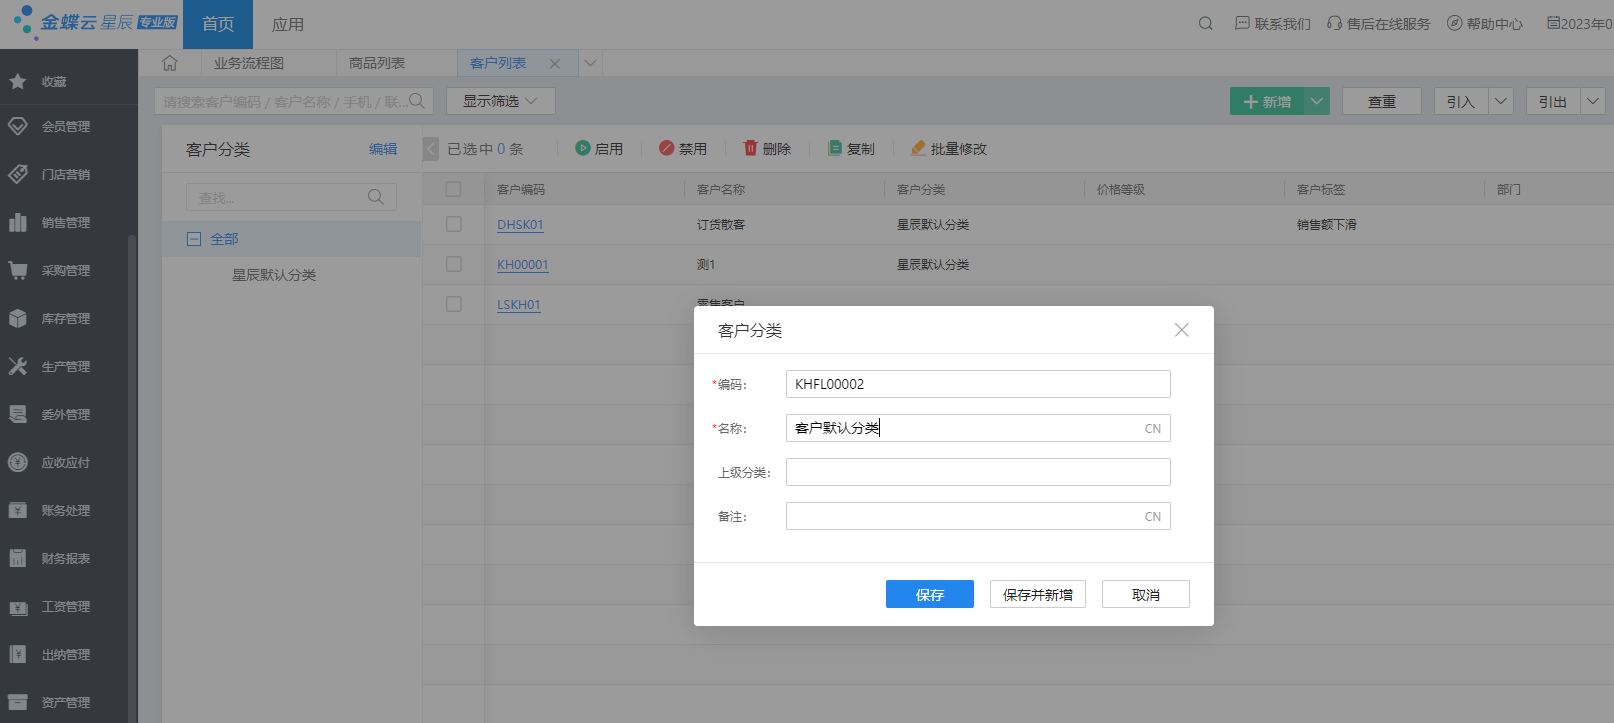Click the top search magnifier icon
The width and height of the screenshot is (1614, 723).
(1206, 23)
